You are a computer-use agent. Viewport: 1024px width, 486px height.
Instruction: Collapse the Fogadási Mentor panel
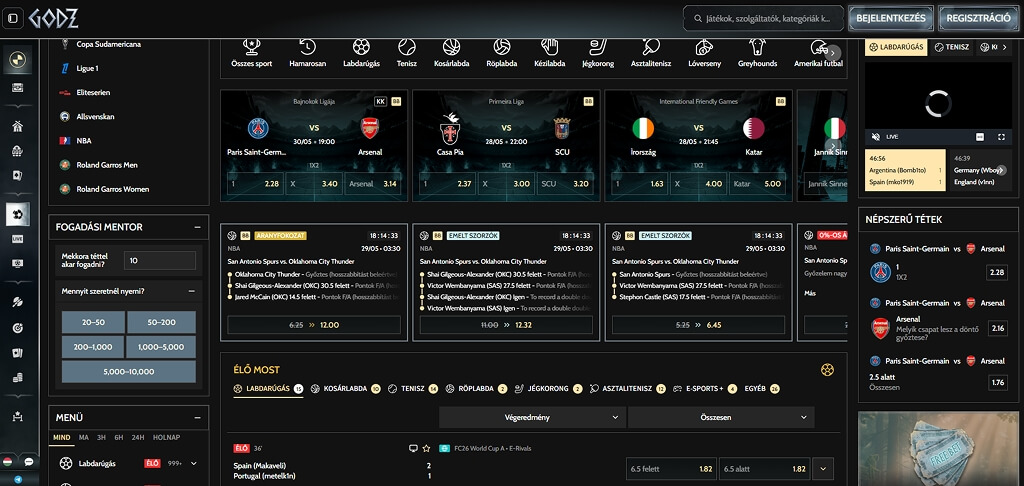tap(197, 227)
